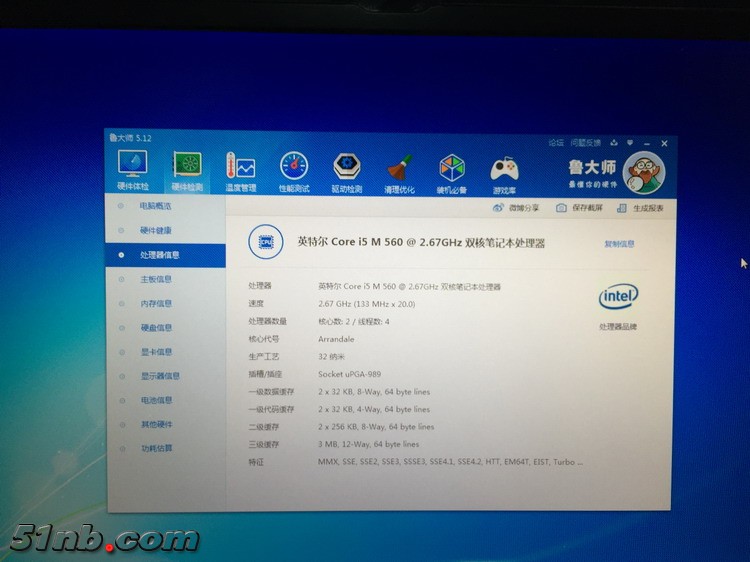The width and height of the screenshot is (750, 562).
Task: Click the blue CPU chip icon
Action: click(265, 242)
